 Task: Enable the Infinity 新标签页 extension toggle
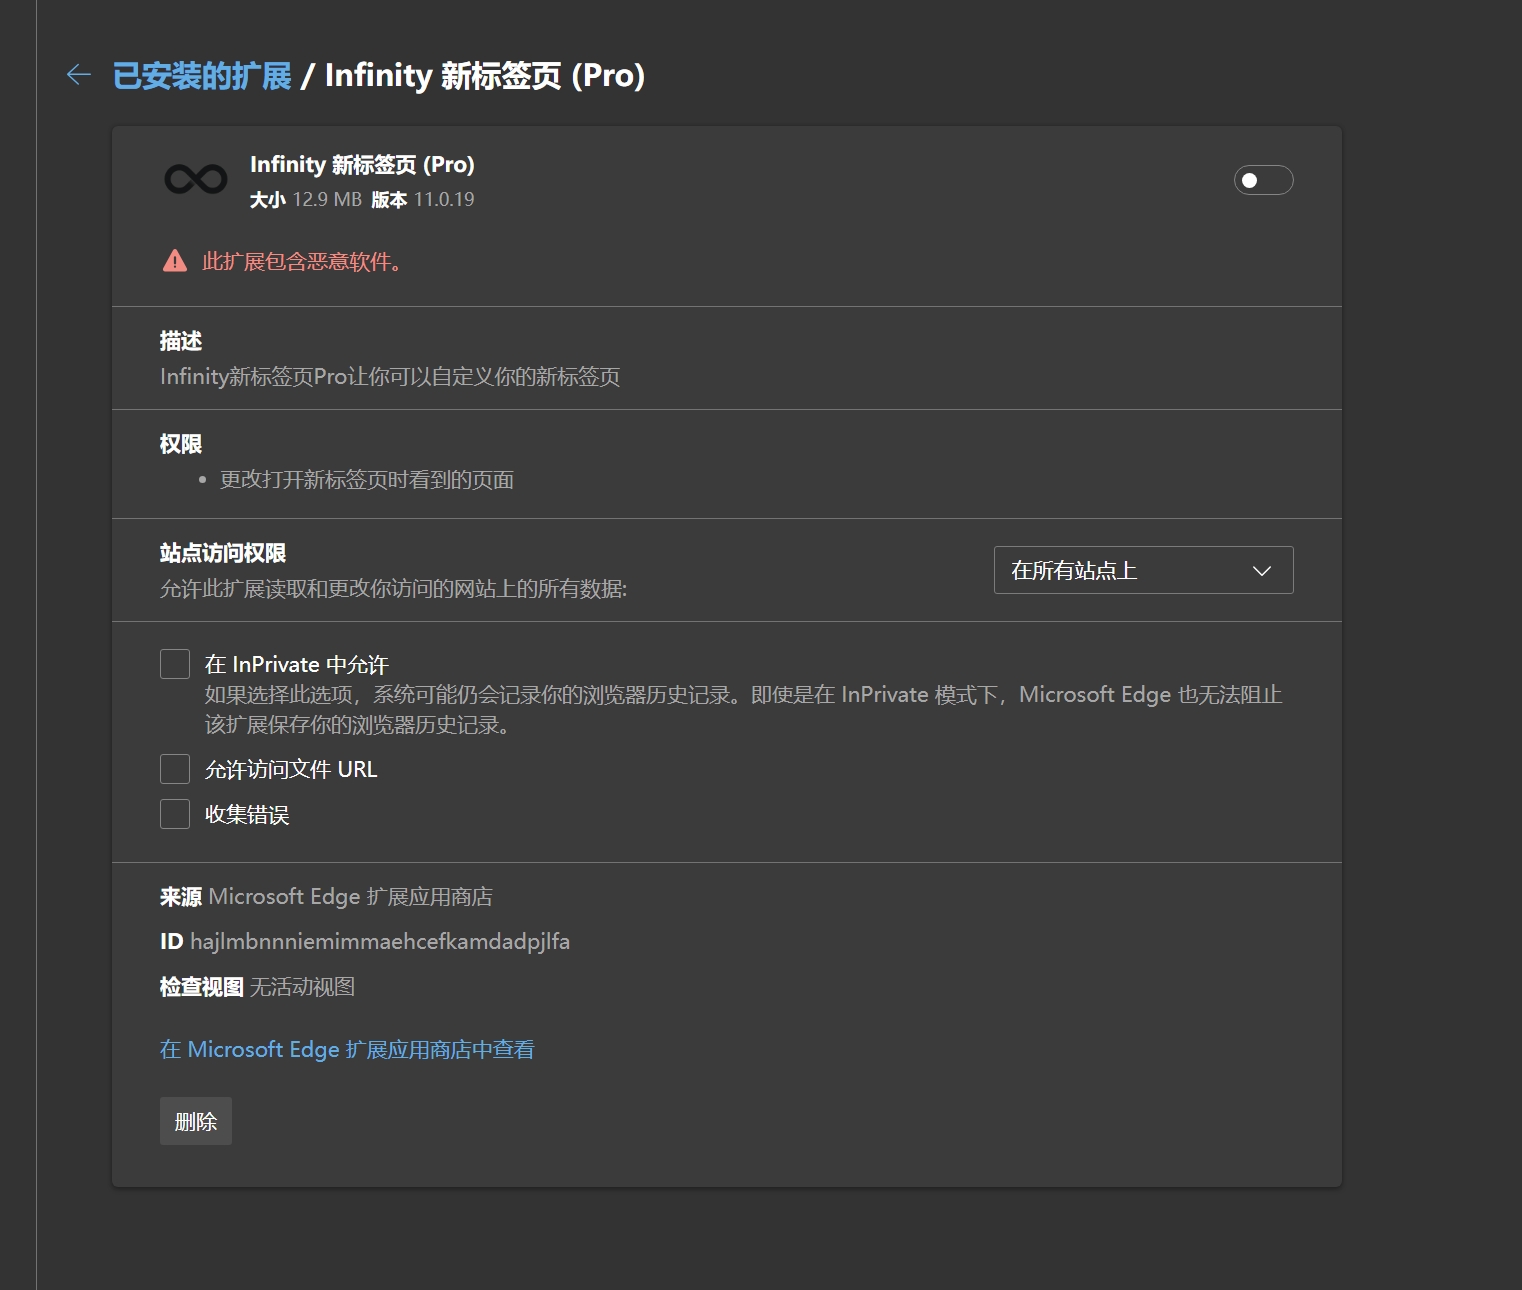click(x=1263, y=181)
